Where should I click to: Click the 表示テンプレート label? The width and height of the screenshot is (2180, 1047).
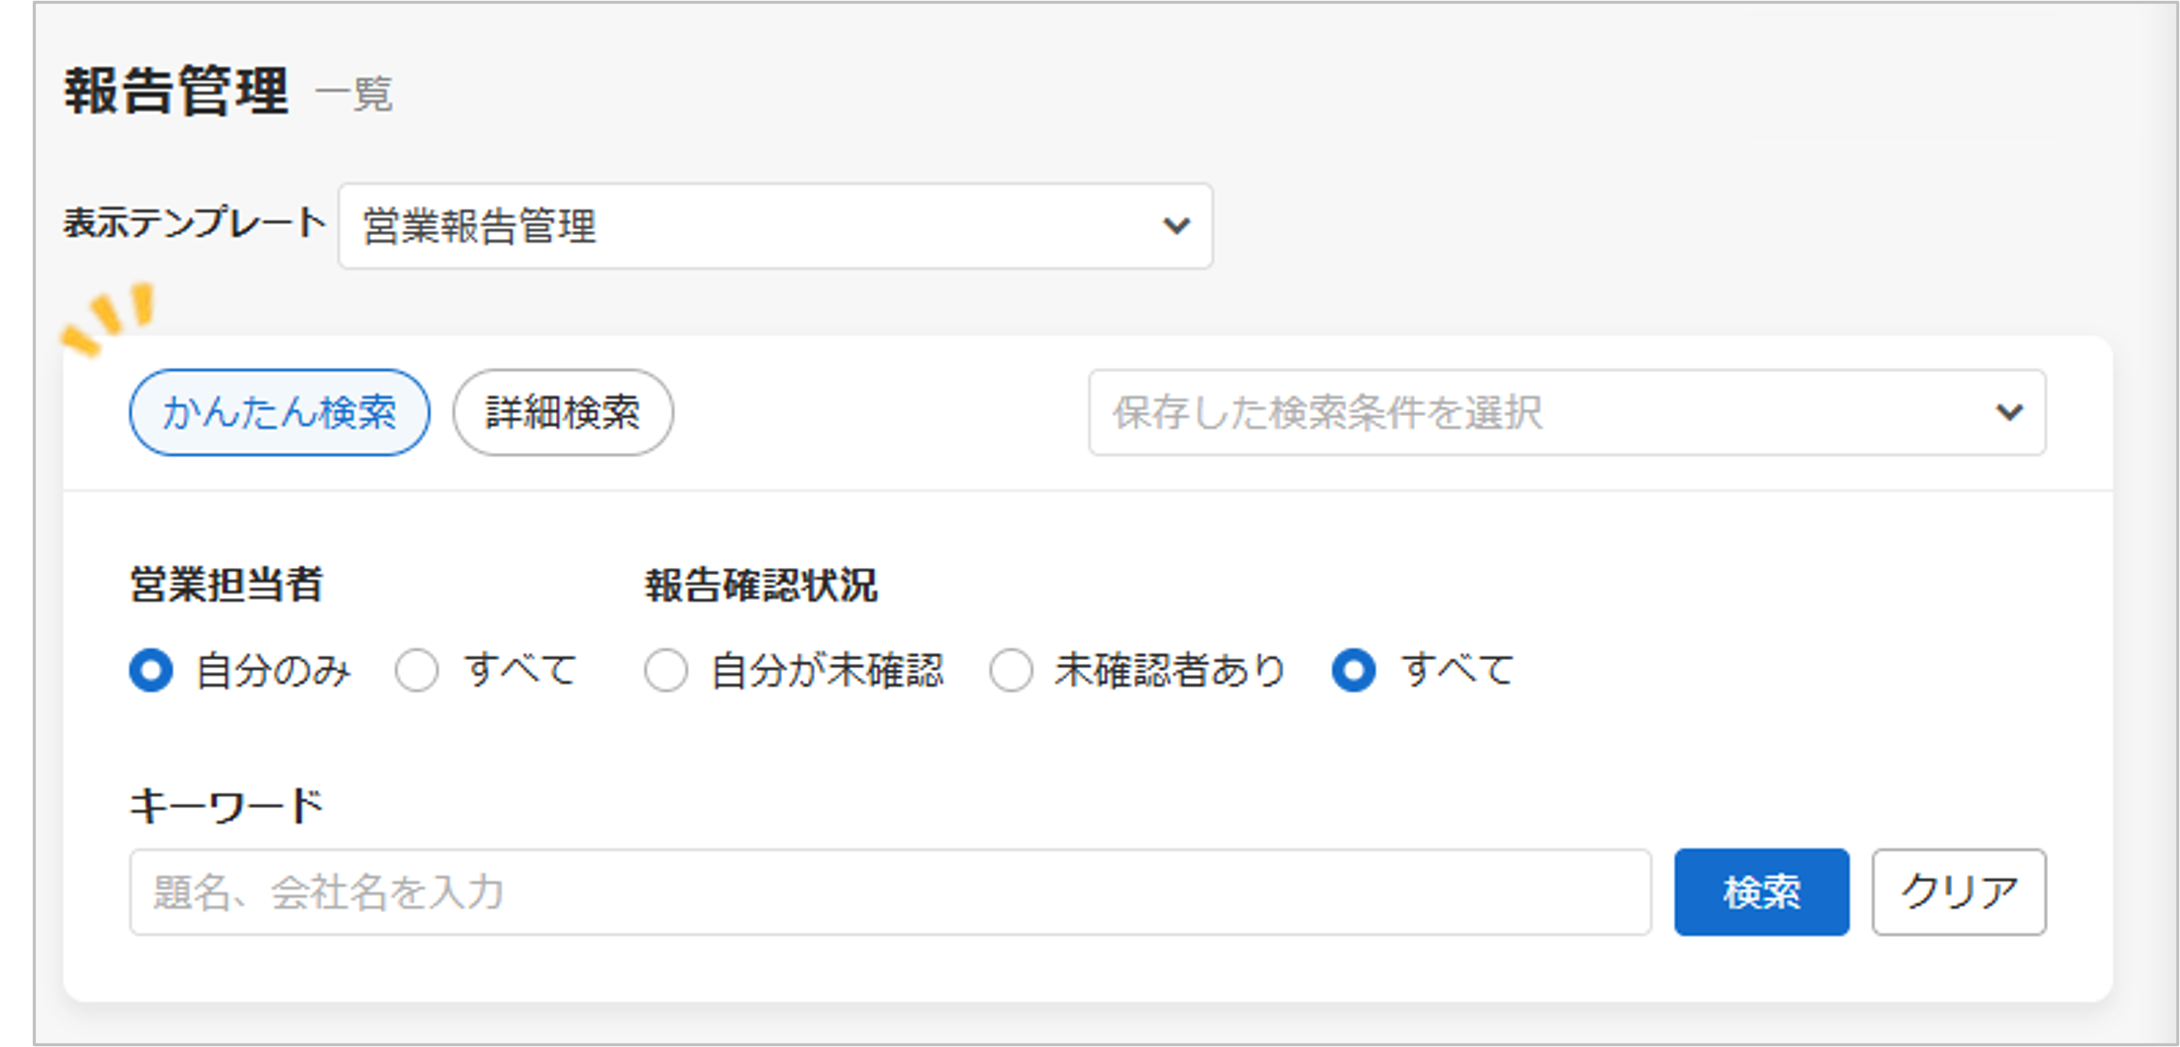point(194,223)
